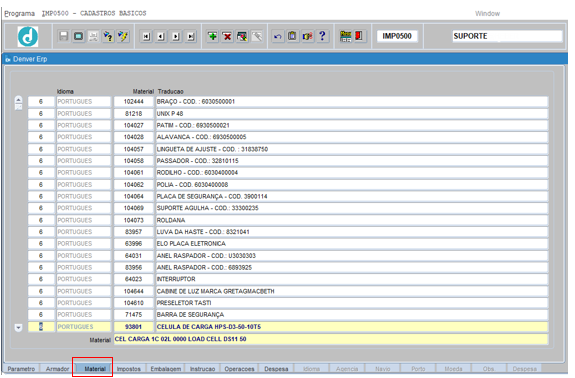575x378 pixels.
Task: Switch to the Parametro tab
Action: pos(21,368)
